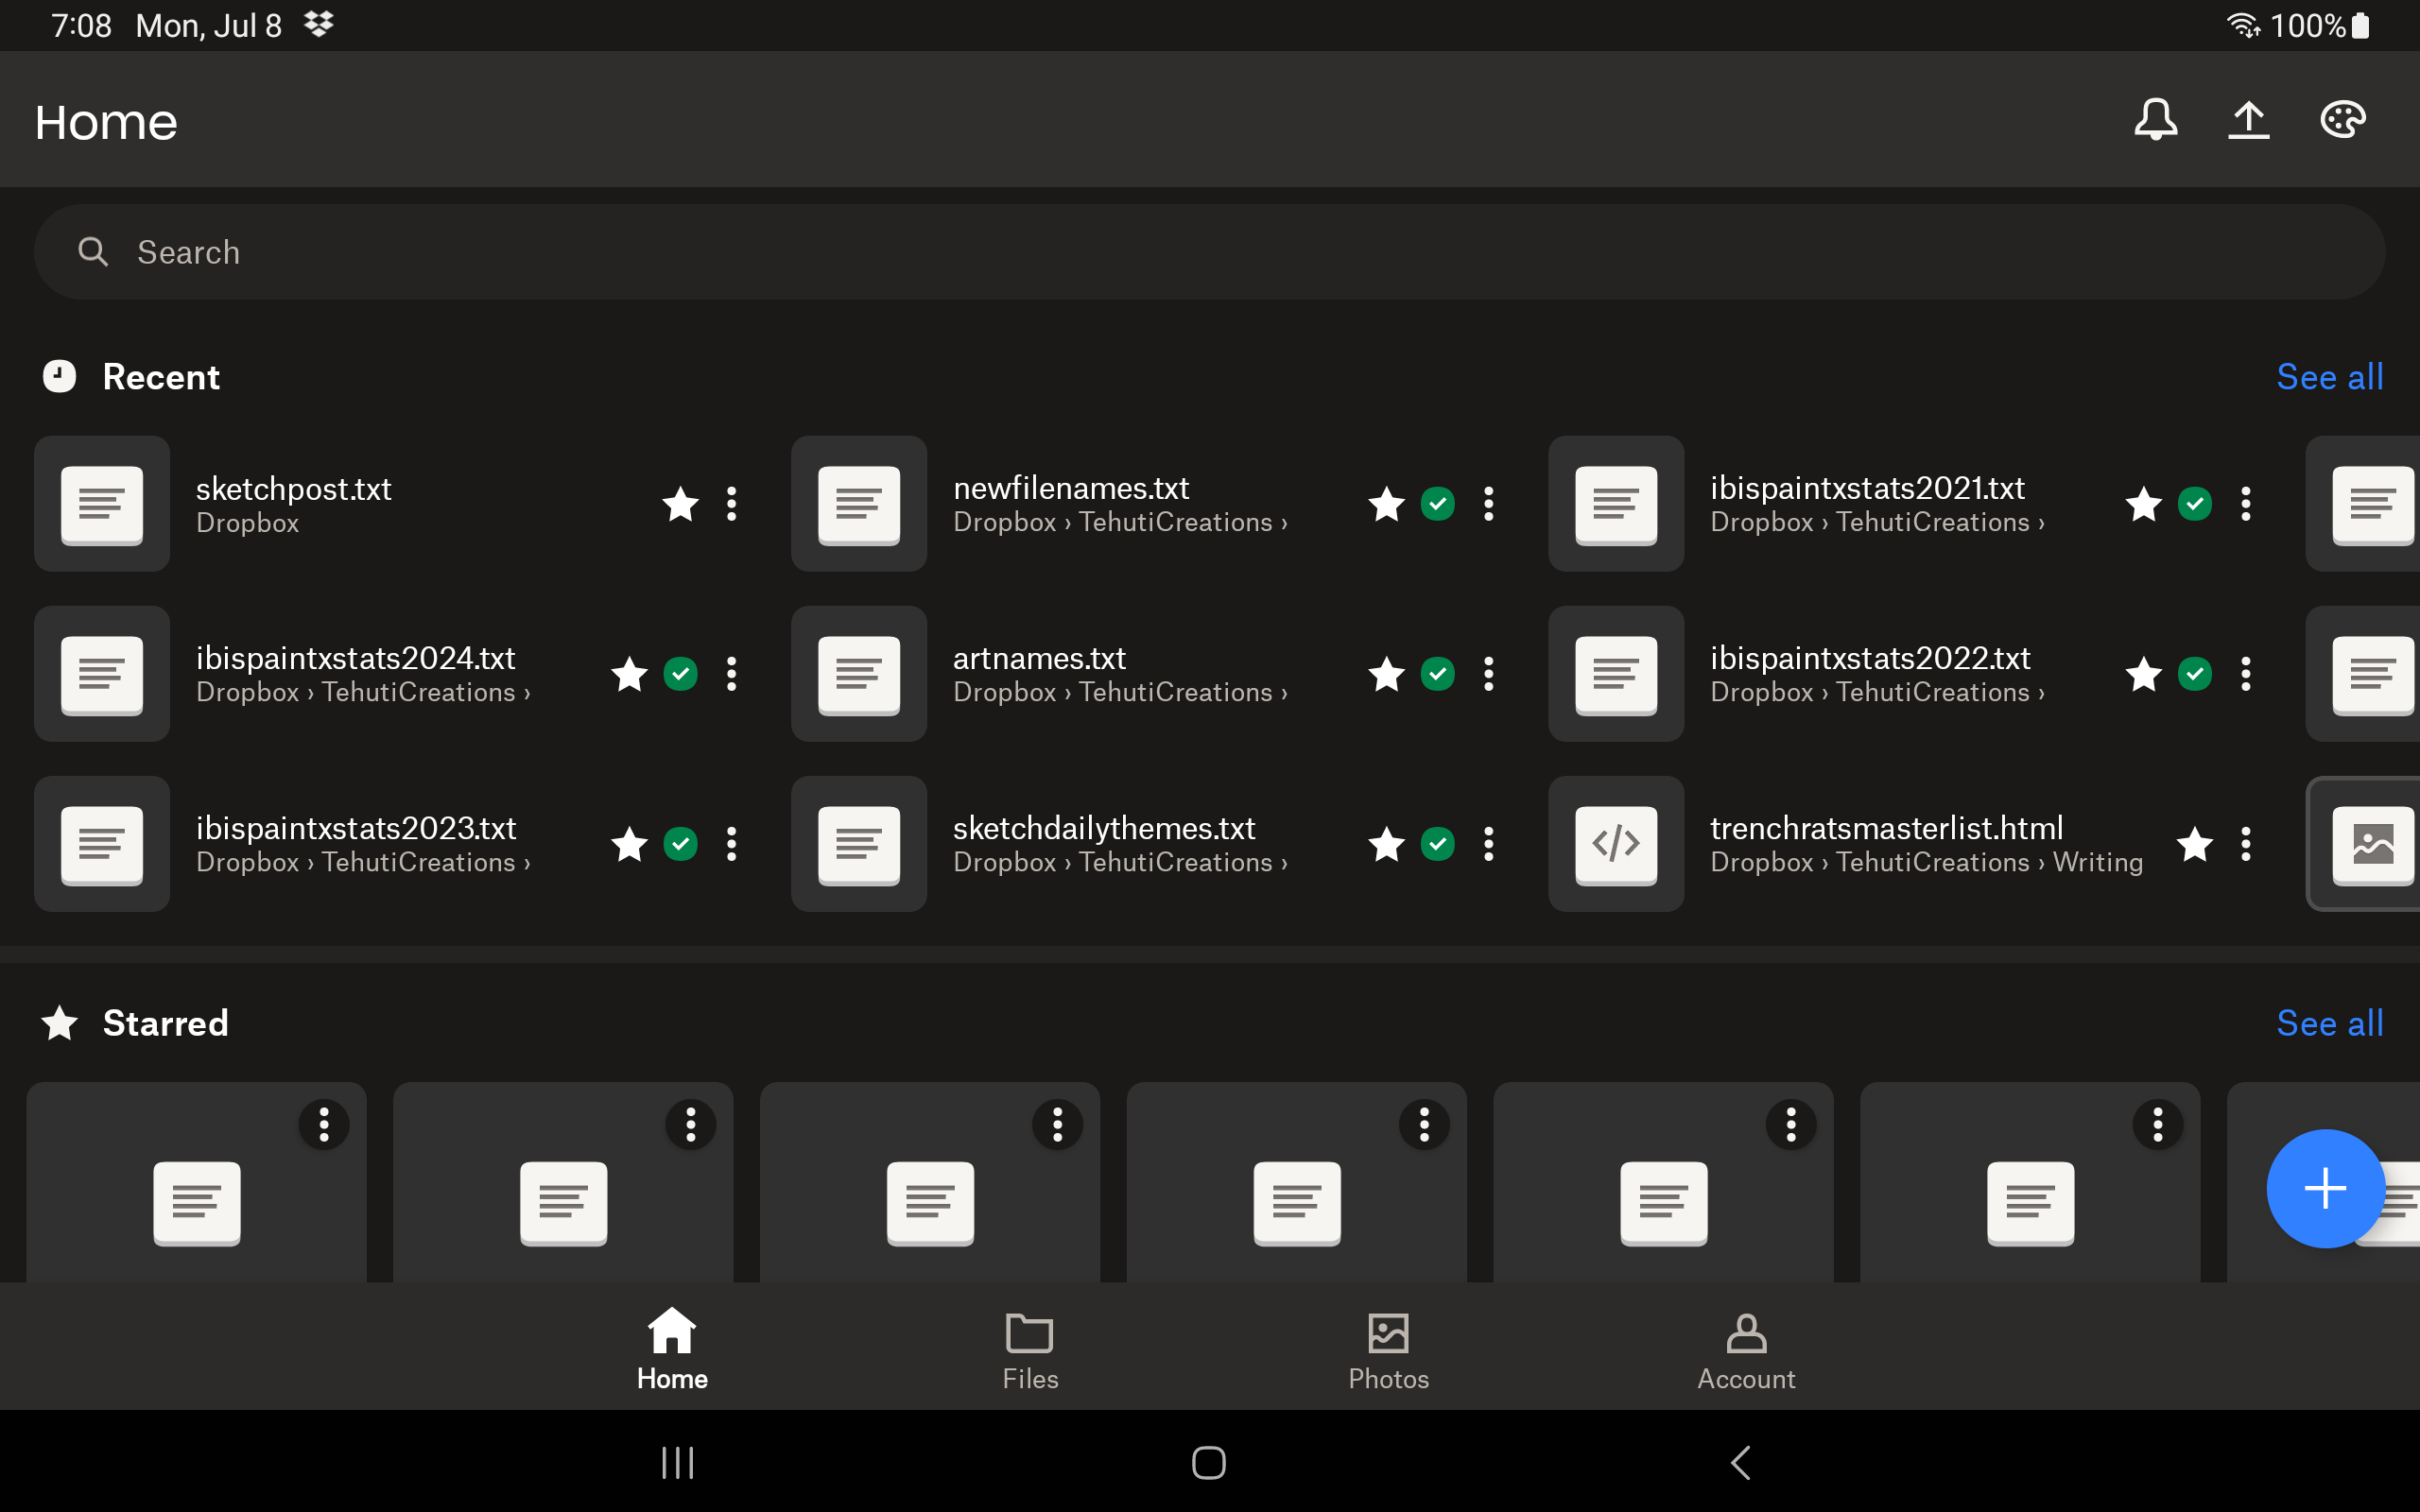This screenshot has height=1512, width=2420.
Task: Open options for the first starred file
Action: pos(323,1124)
